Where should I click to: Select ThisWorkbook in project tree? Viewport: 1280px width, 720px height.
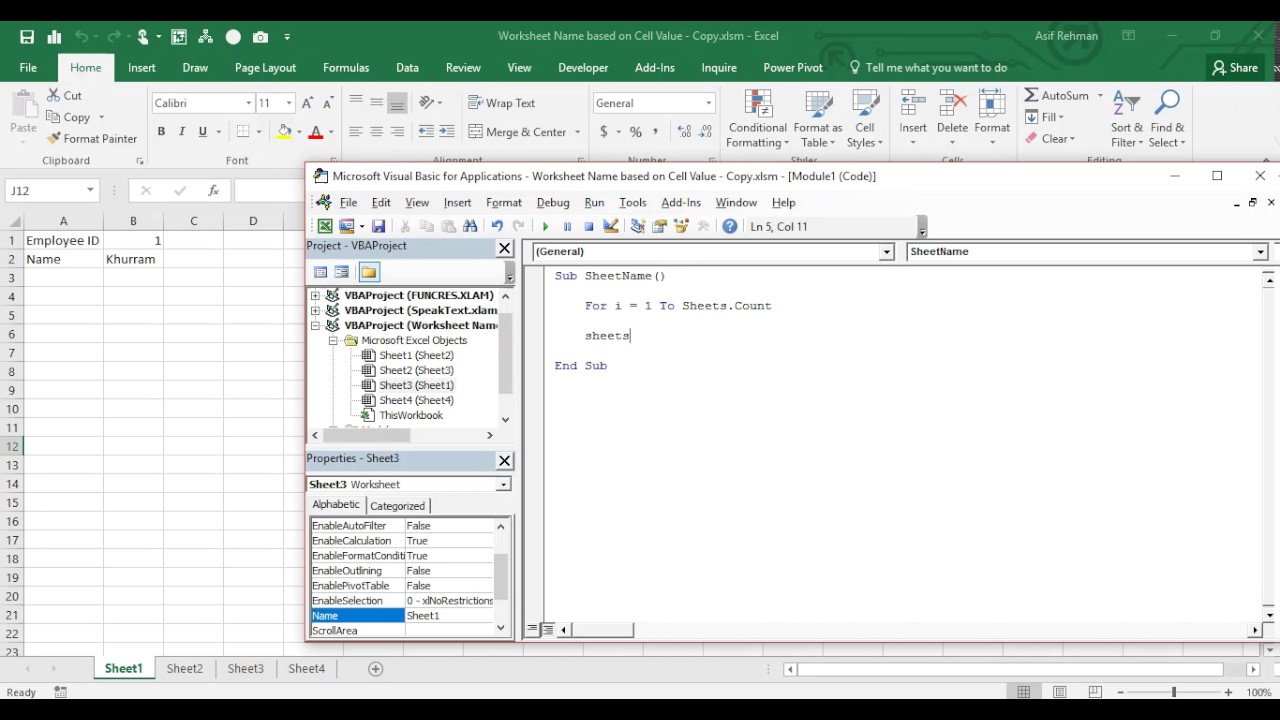pyautogui.click(x=411, y=416)
